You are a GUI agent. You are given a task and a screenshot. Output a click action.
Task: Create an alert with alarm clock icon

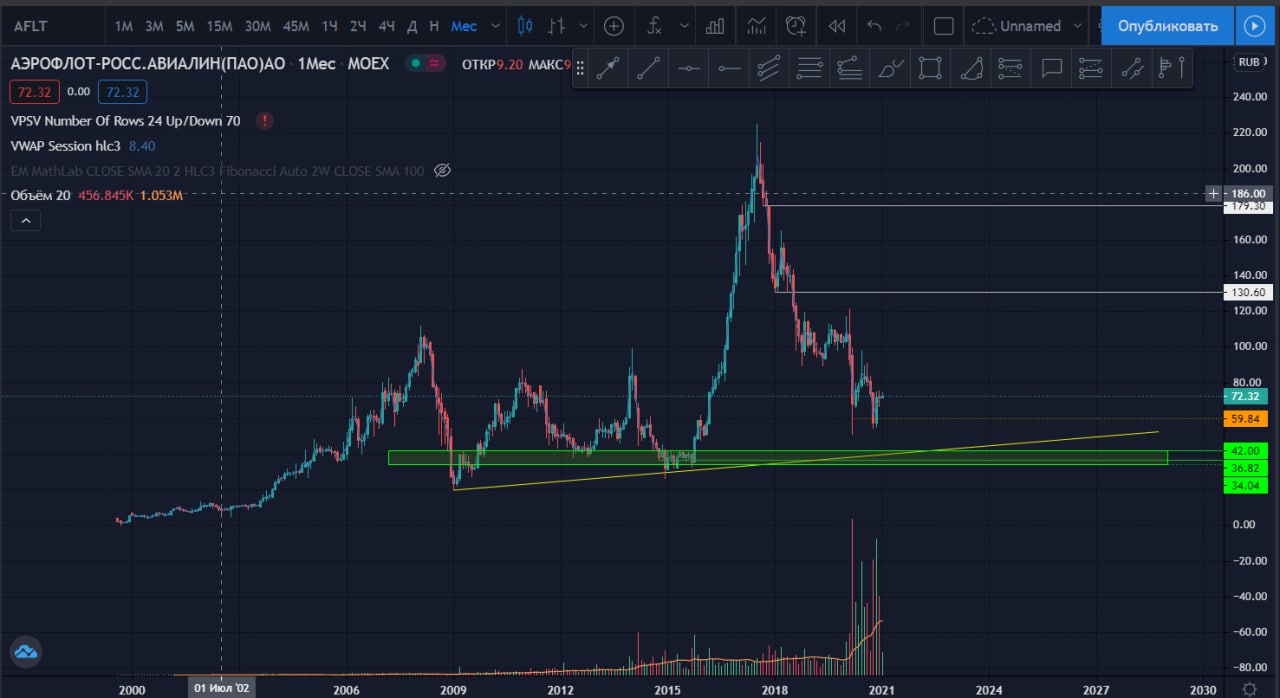pos(797,26)
